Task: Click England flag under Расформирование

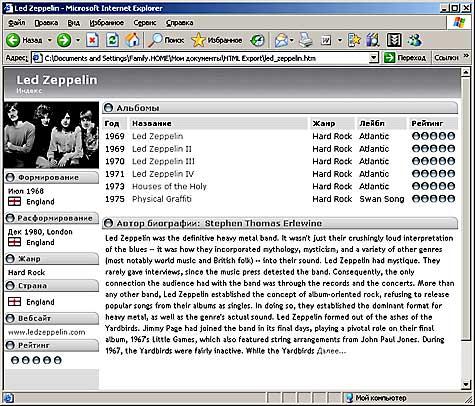Action: pyautogui.click(x=14, y=242)
